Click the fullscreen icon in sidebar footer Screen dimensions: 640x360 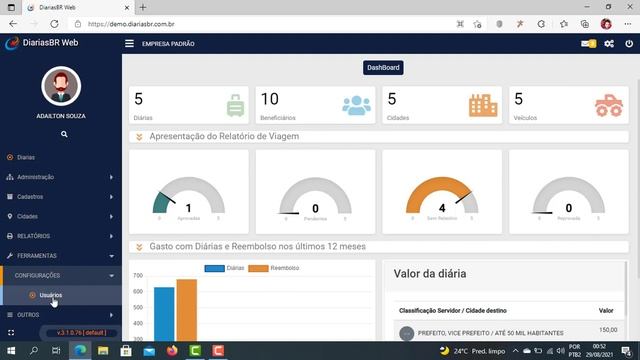point(11,333)
